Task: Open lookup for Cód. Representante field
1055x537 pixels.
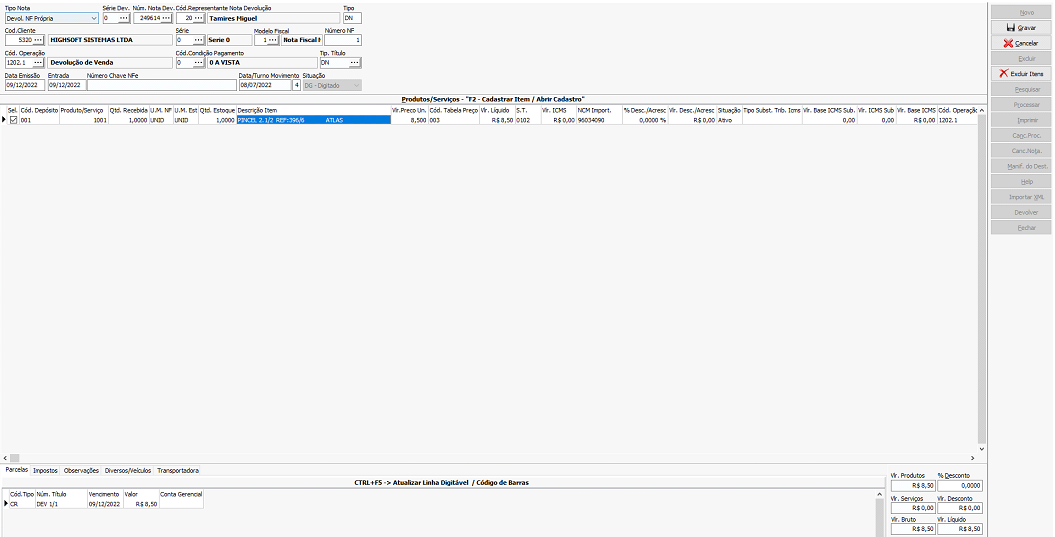Action: click(199, 18)
